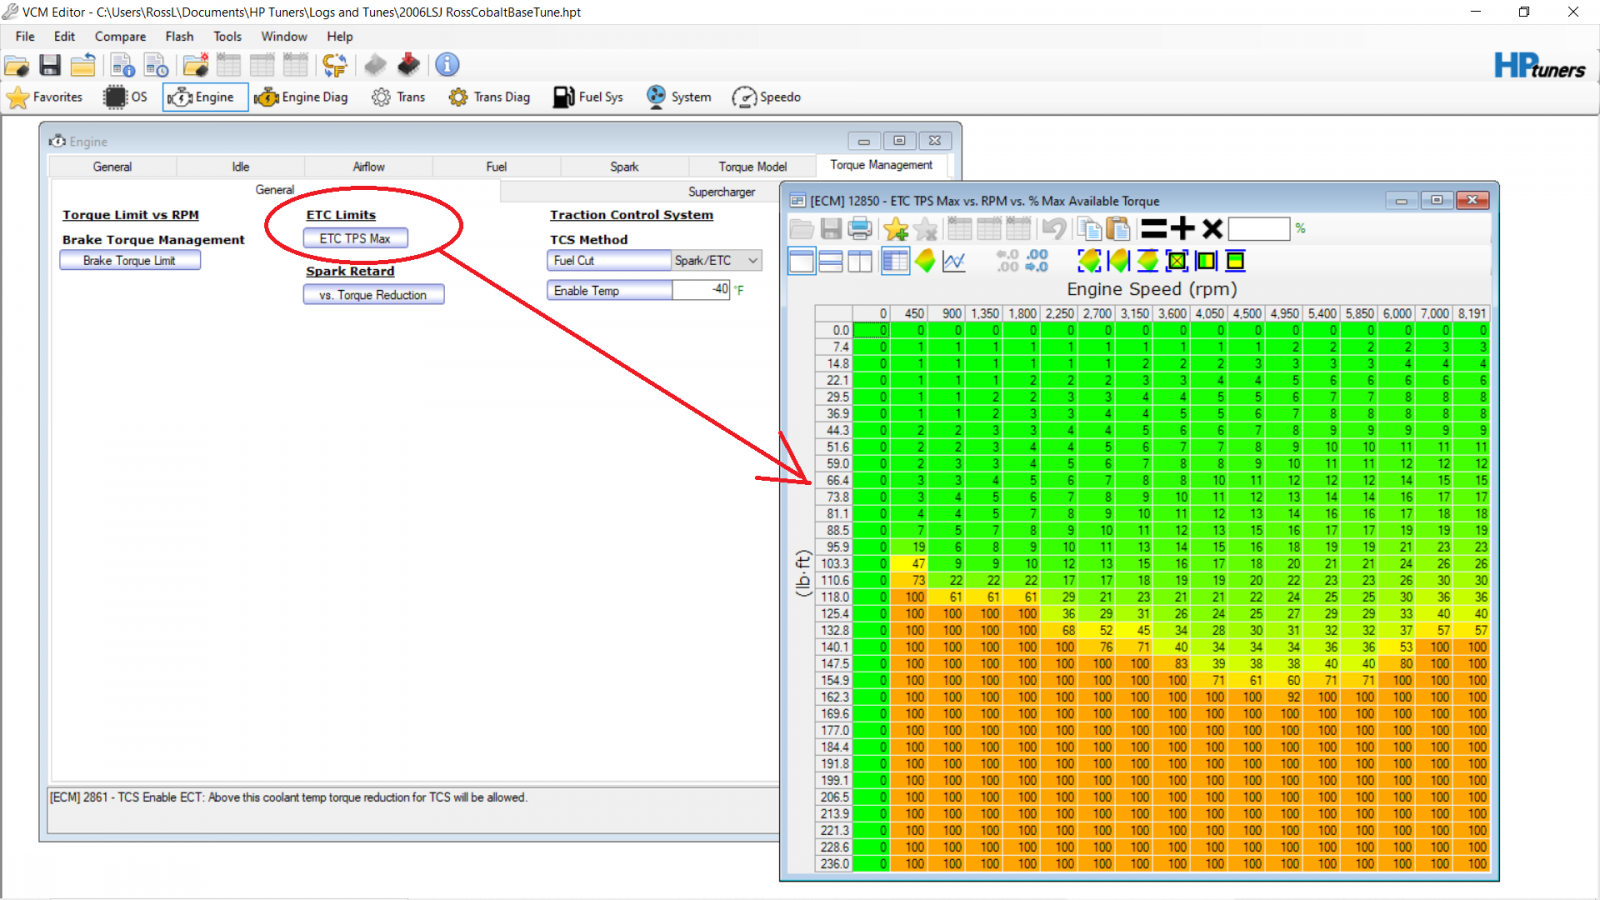
Task: Switch to the Spark tab
Action: pos(625,167)
